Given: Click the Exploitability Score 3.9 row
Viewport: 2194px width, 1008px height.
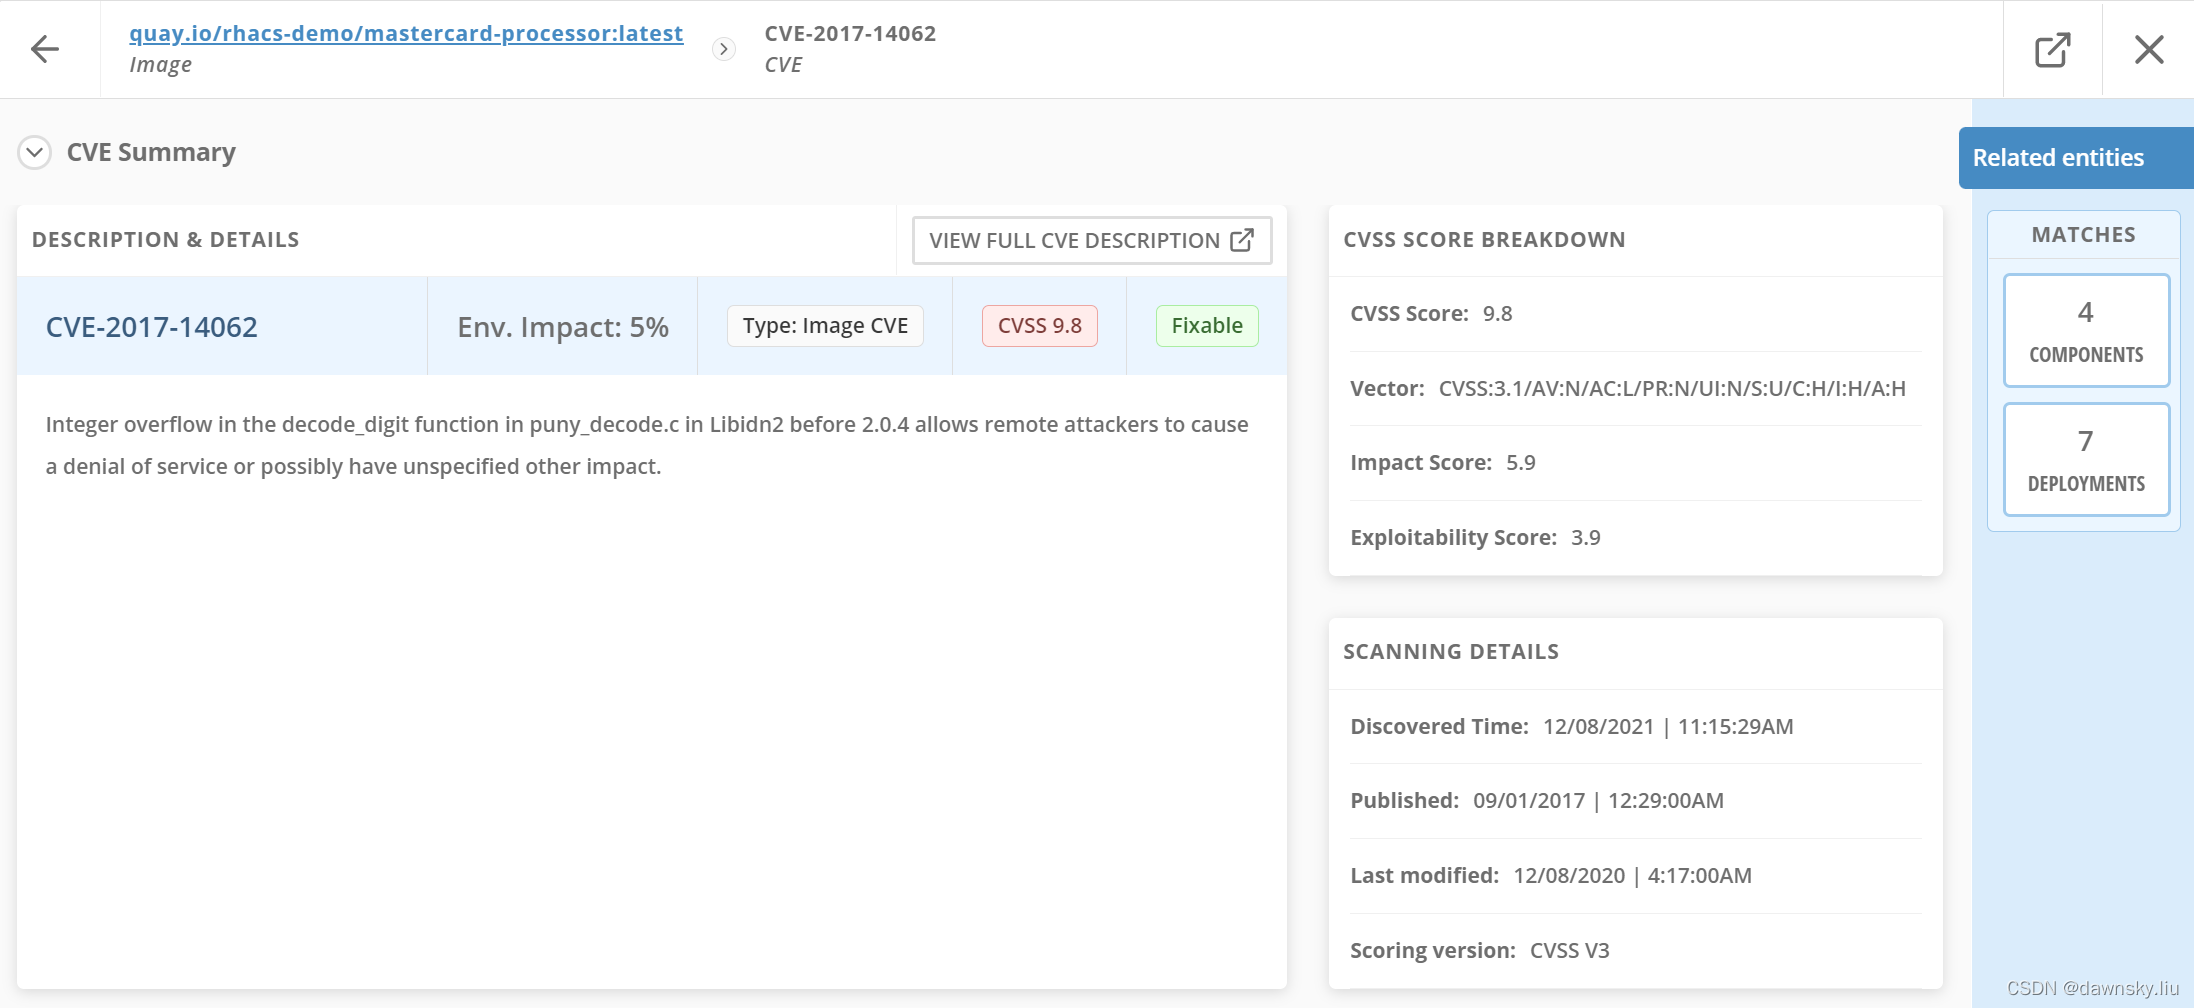Looking at the screenshot, I should click(1635, 538).
